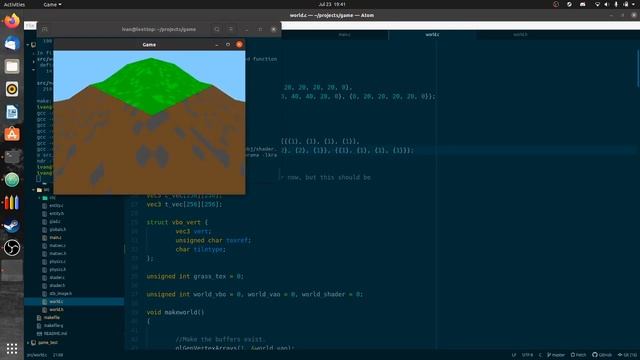Place cursor on 'void makeworld()' line

[175, 312]
